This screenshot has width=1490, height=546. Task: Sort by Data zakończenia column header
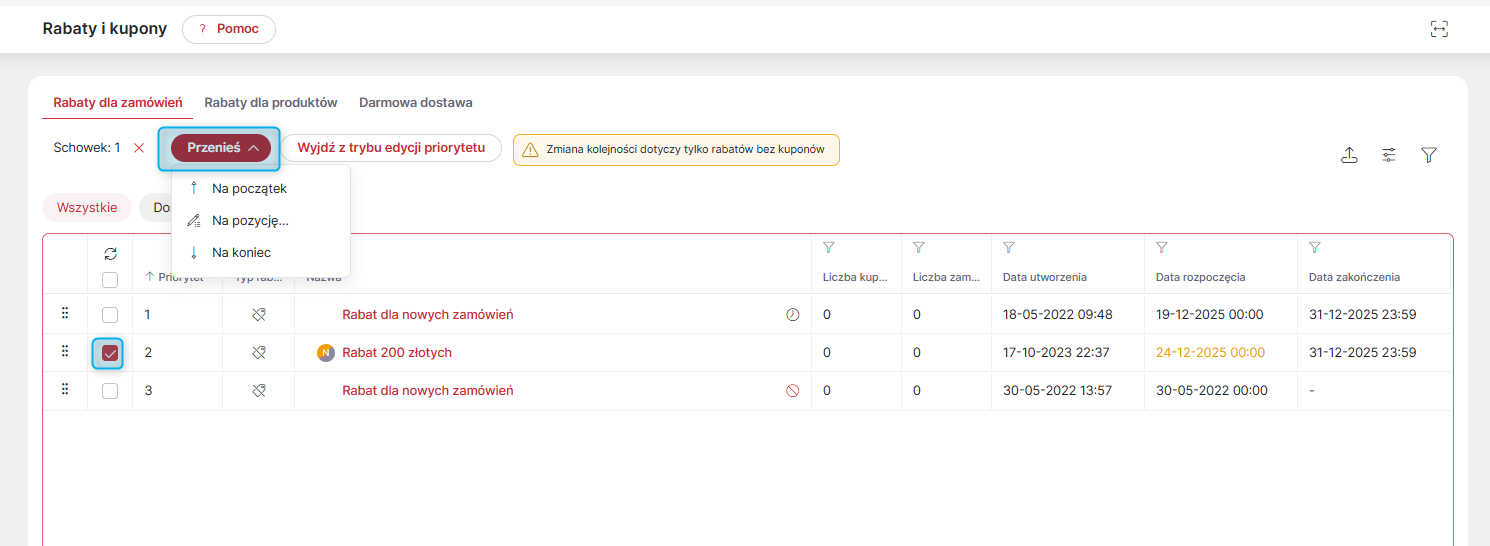coord(1354,277)
